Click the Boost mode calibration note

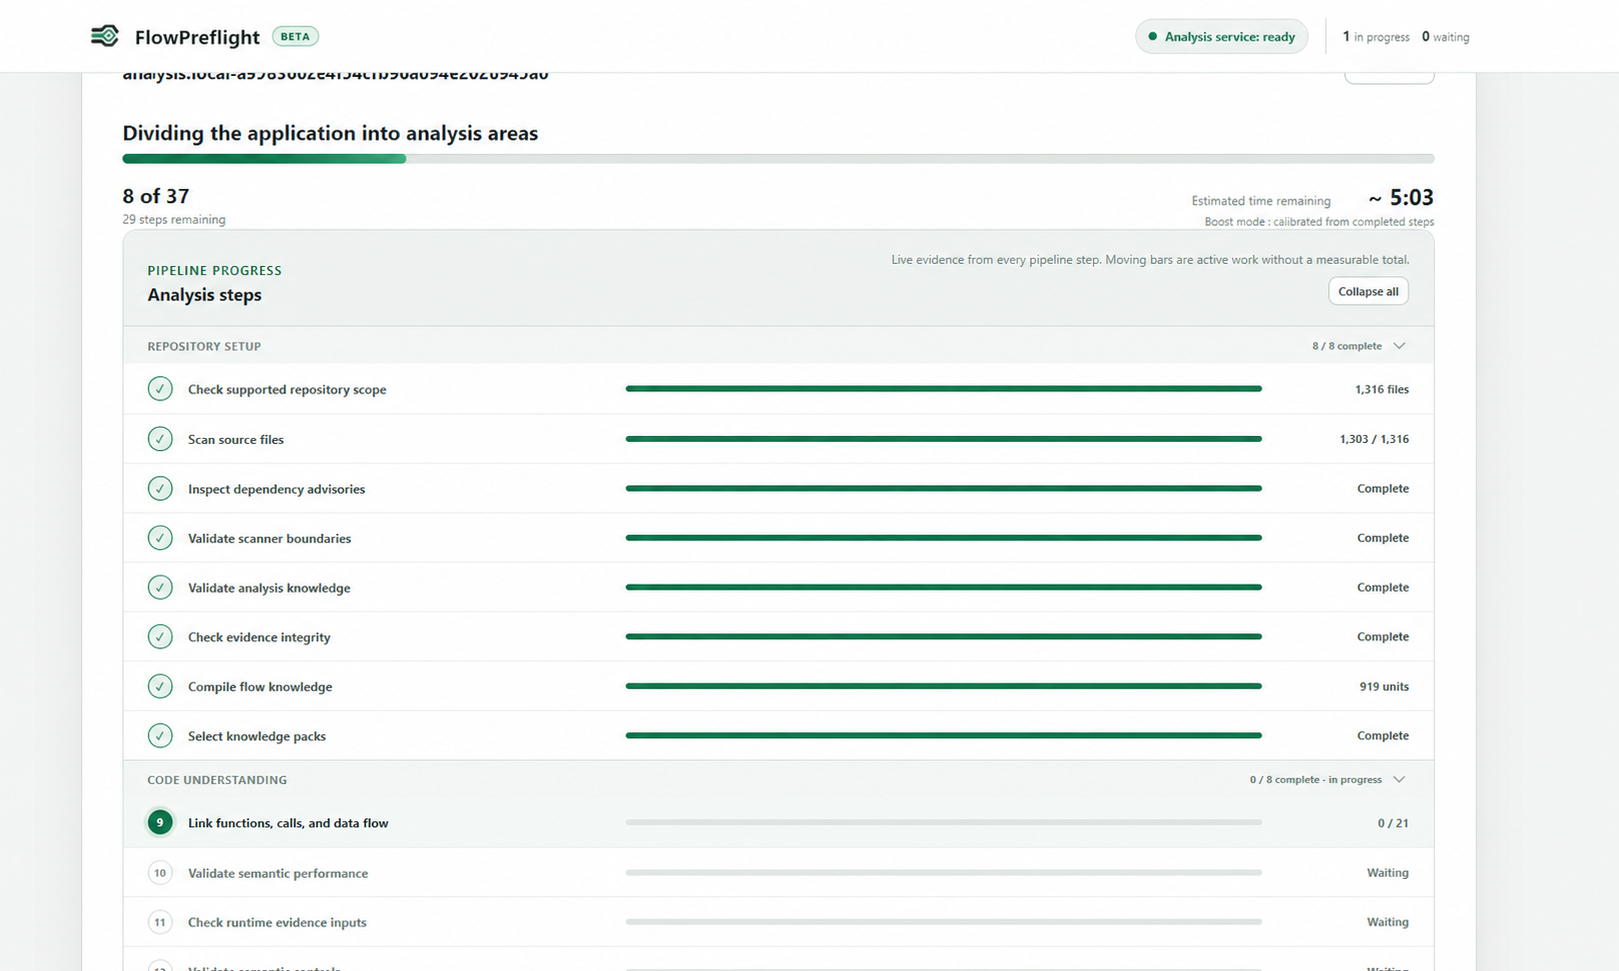click(1319, 222)
